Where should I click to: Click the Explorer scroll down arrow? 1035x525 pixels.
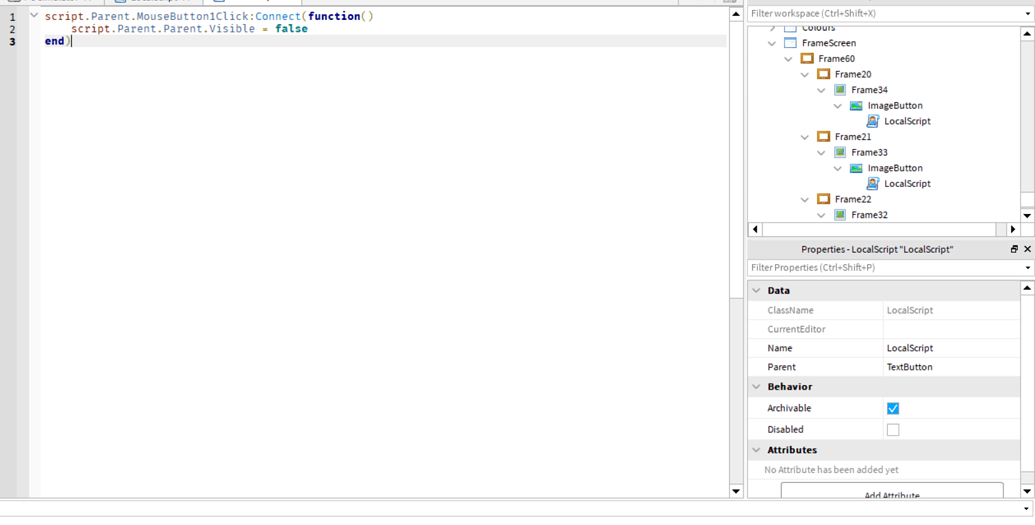tap(1027, 215)
